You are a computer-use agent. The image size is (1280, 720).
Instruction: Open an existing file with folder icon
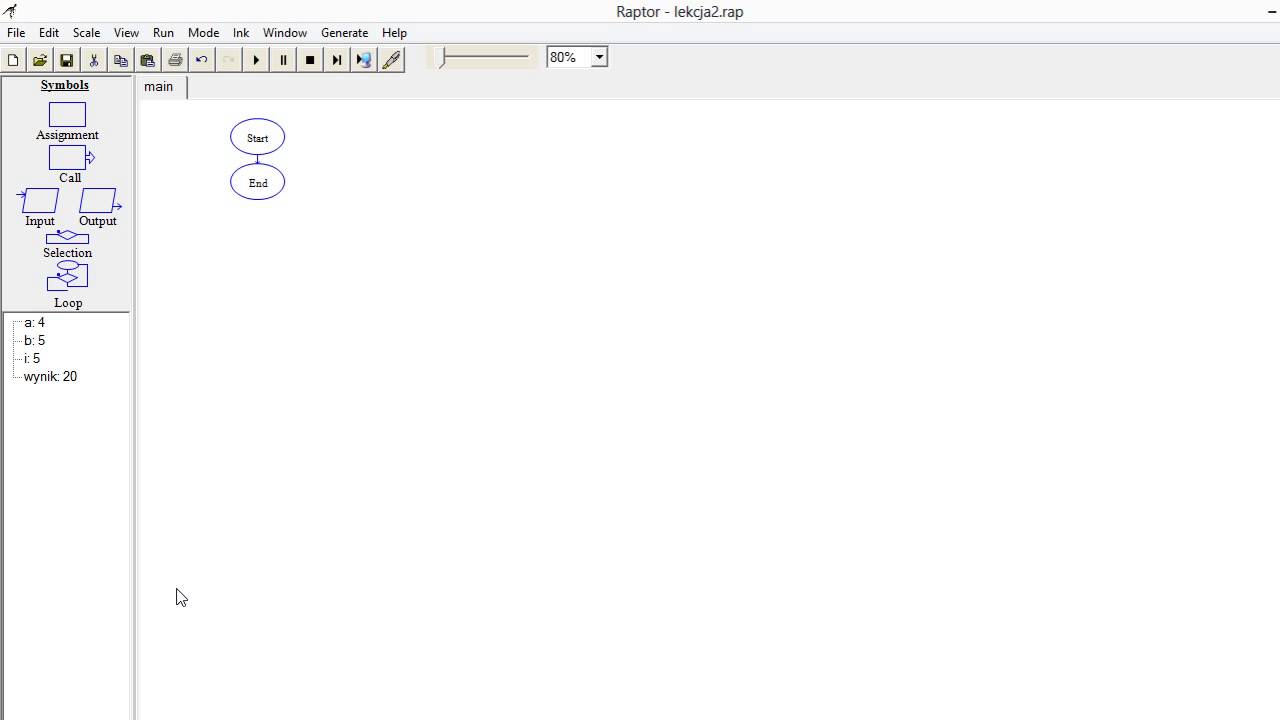(40, 60)
